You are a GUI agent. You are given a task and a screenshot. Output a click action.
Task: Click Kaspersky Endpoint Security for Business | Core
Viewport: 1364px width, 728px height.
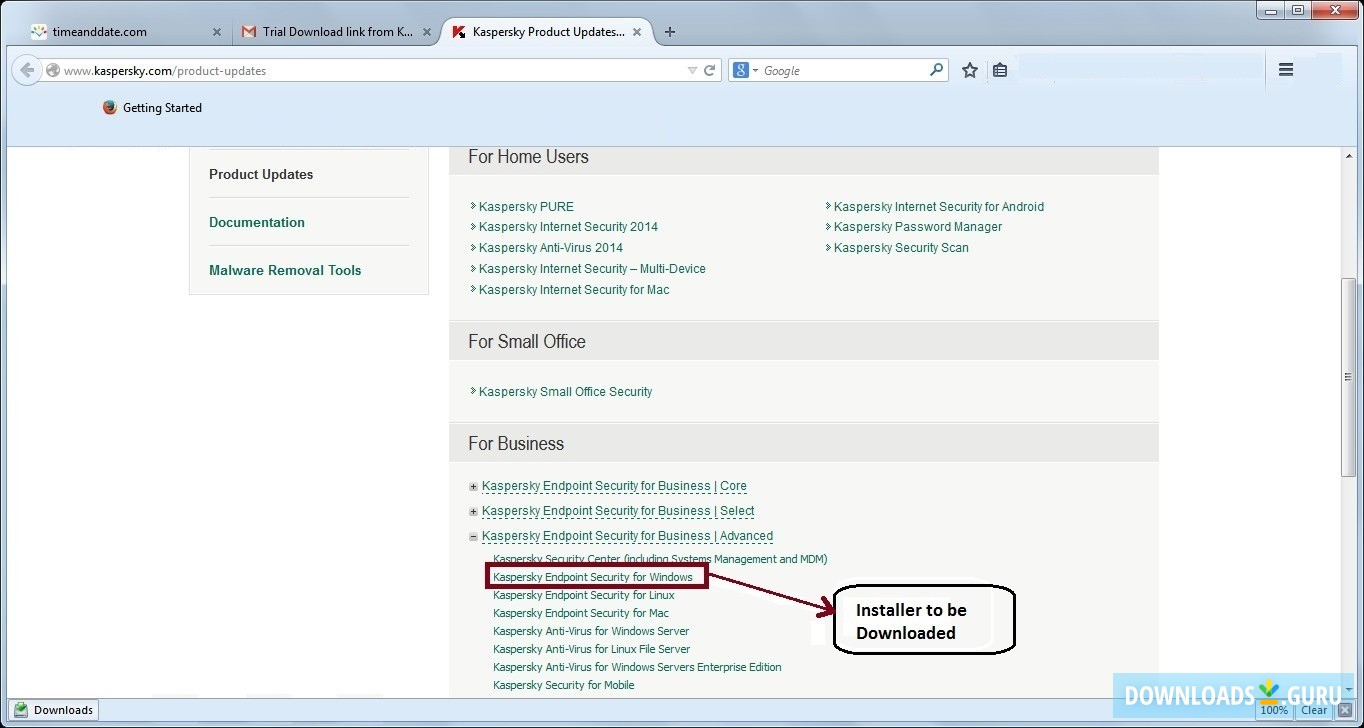click(614, 486)
